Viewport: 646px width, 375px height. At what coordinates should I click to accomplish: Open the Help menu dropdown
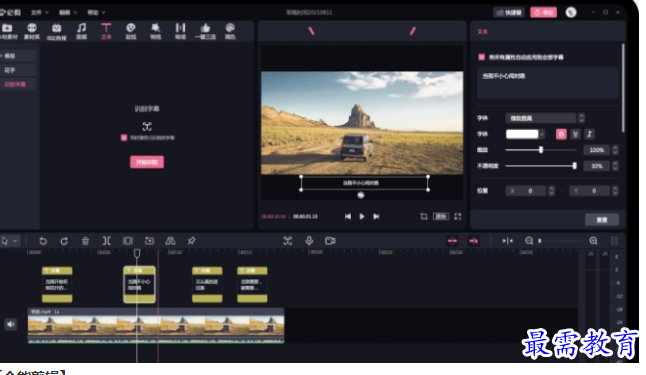tap(96, 12)
